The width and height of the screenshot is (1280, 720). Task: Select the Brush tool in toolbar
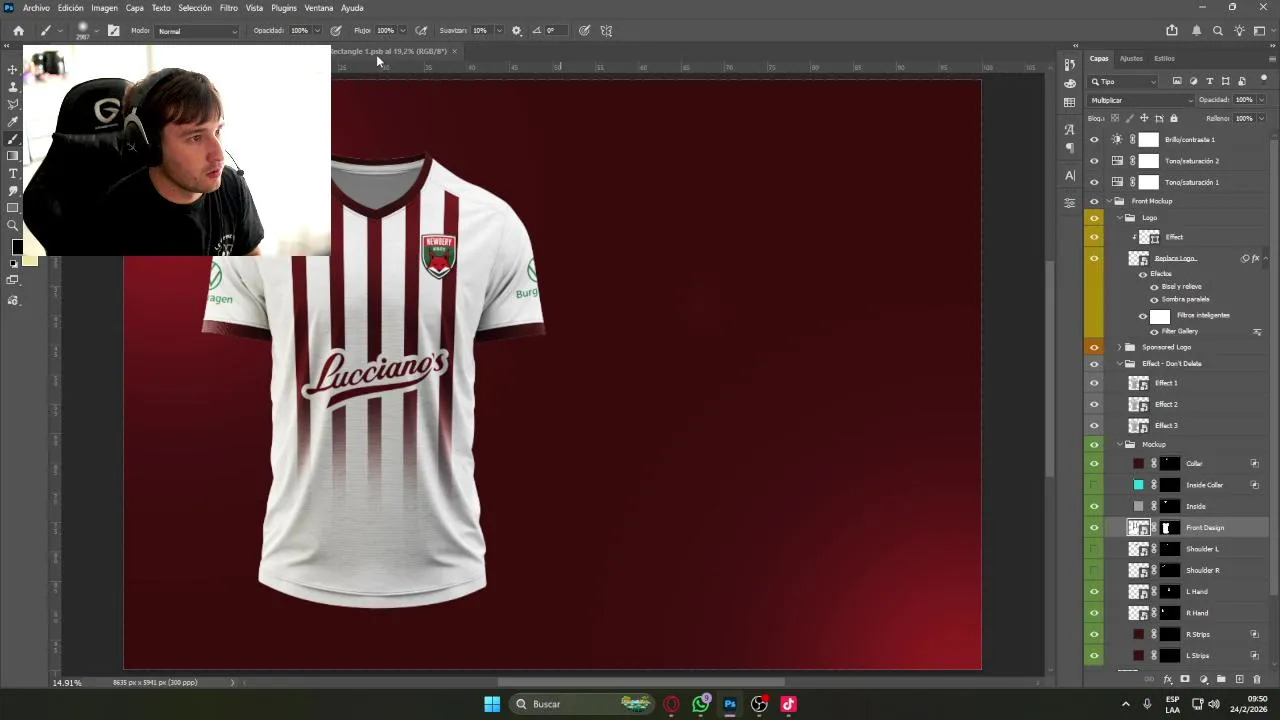click(x=13, y=139)
